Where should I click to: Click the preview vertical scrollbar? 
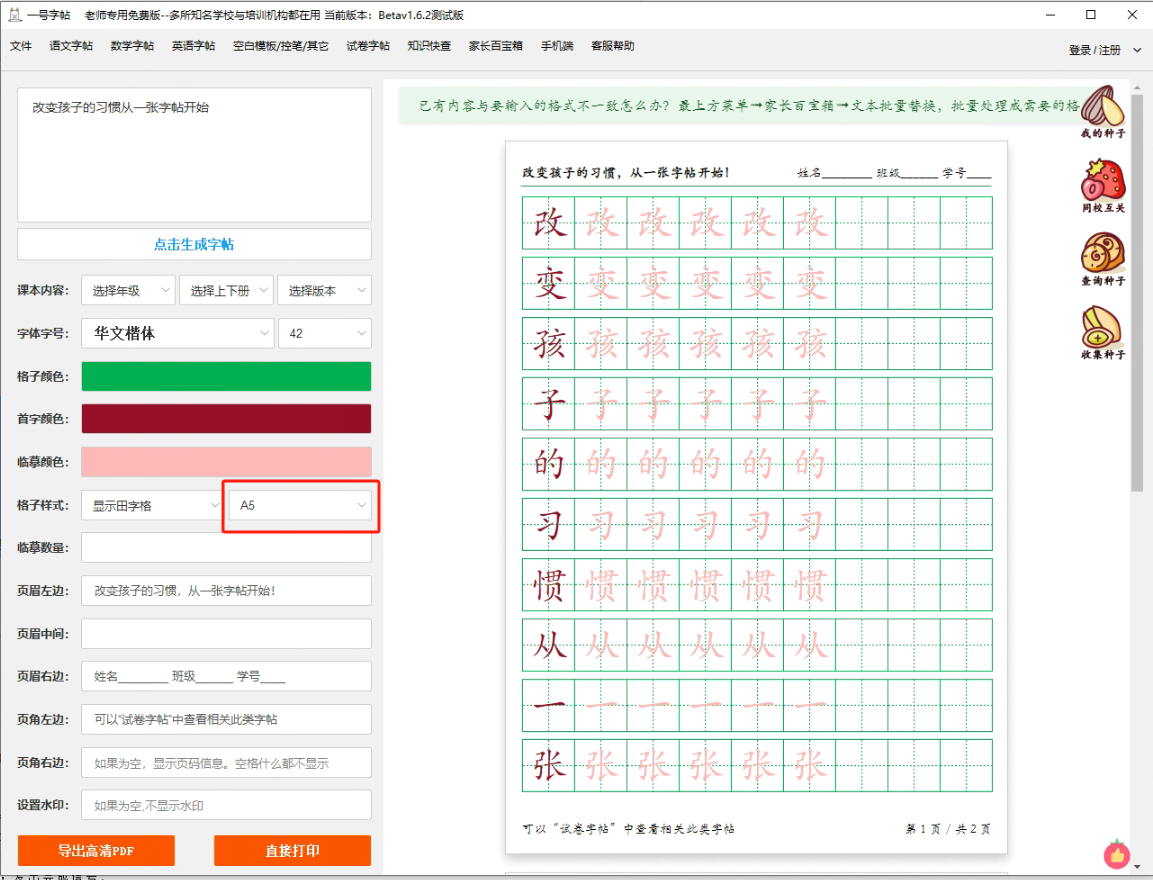pyautogui.click(x=1137, y=294)
